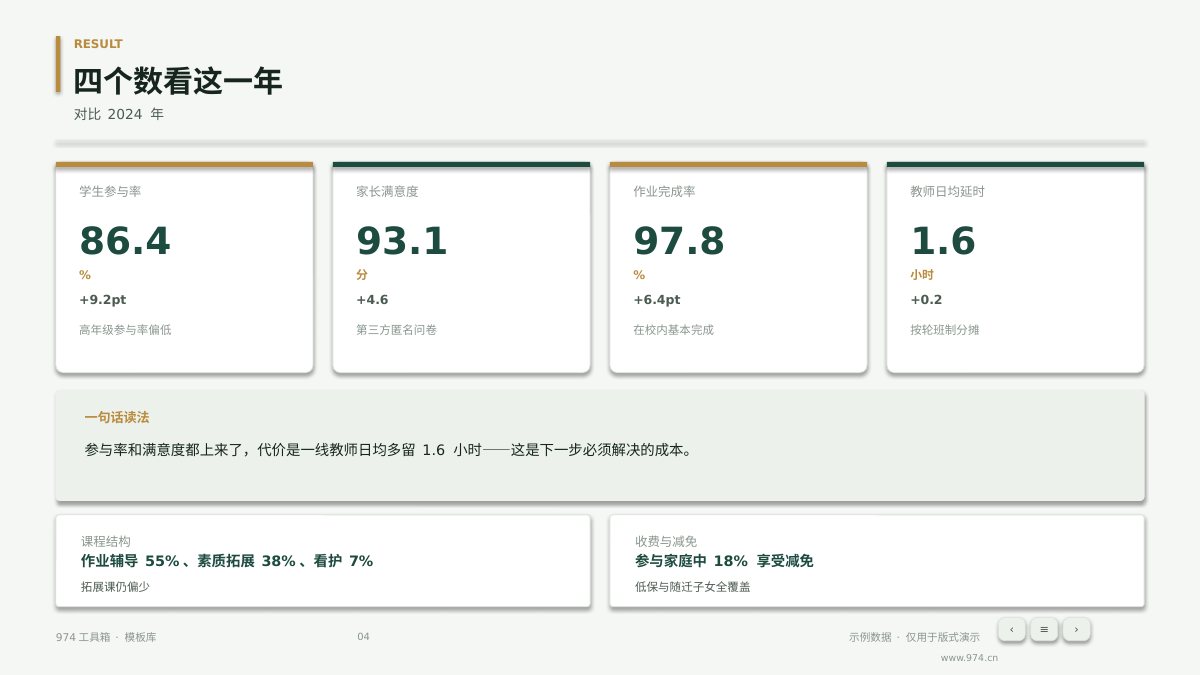Click the title 四个数看这一年
Screen dimensions: 1200x675
178,81
